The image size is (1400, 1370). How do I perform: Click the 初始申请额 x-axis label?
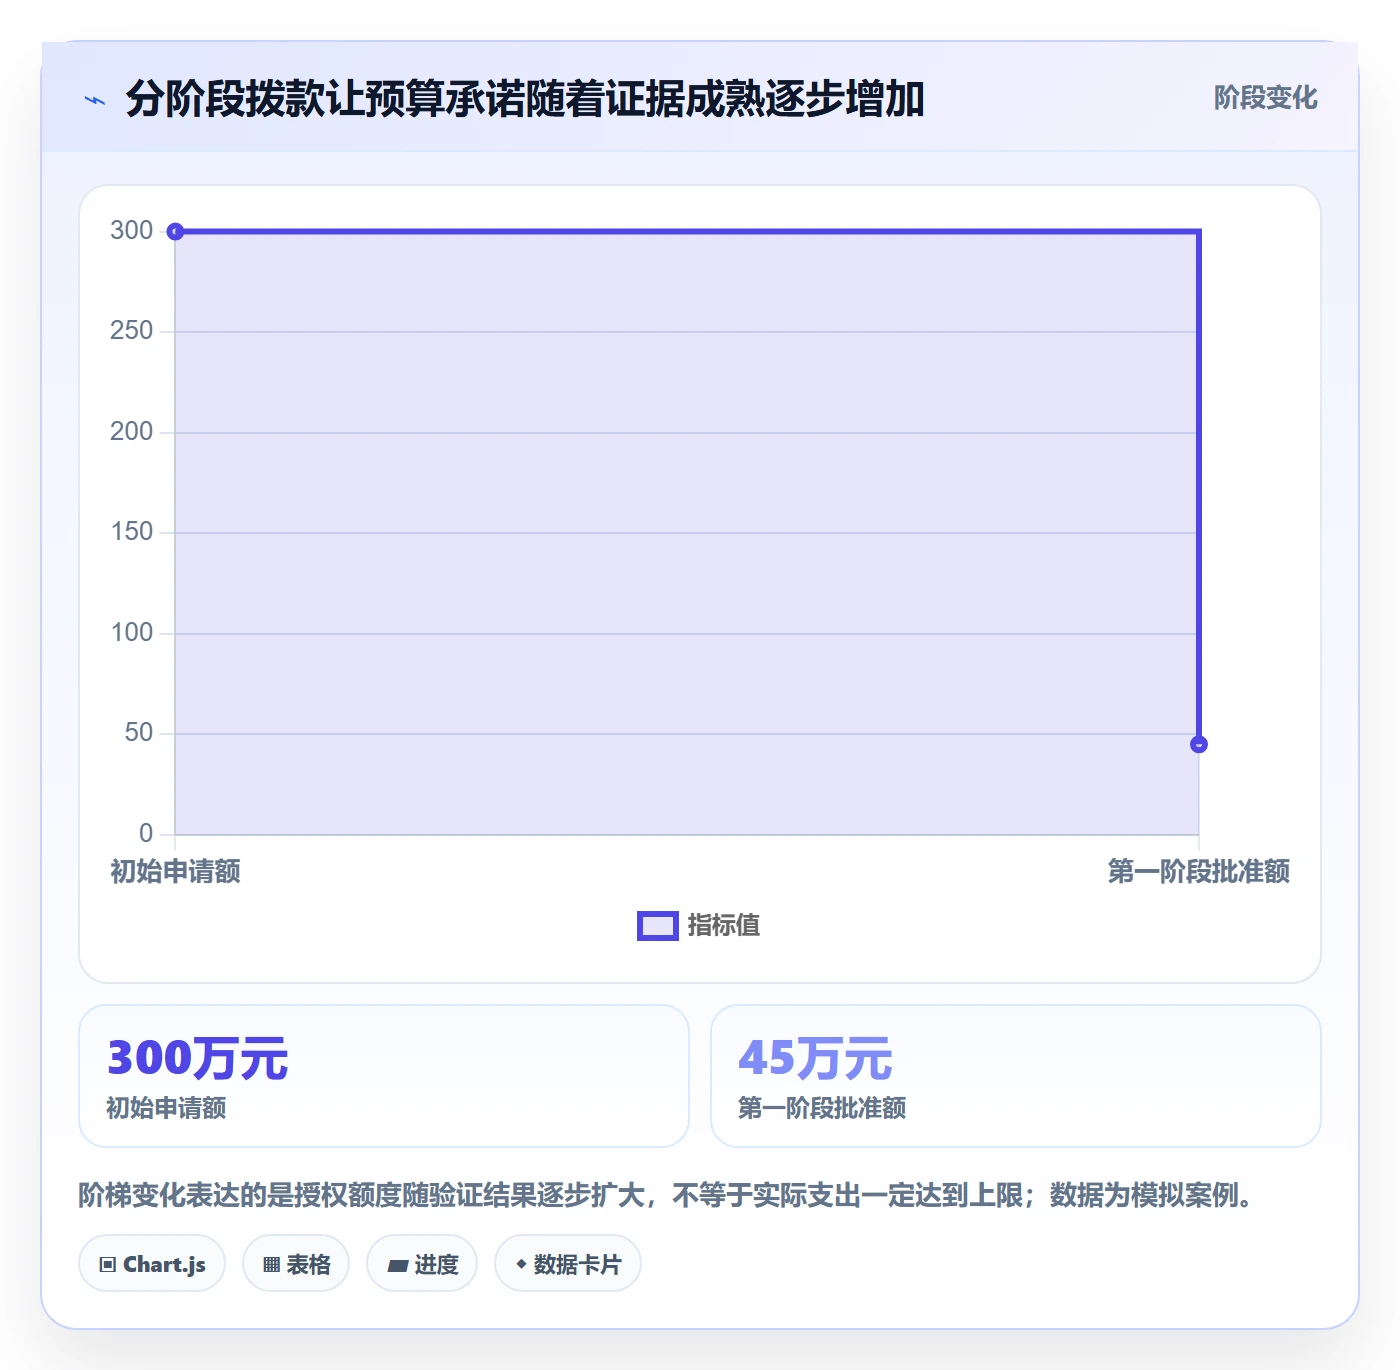point(175,871)
